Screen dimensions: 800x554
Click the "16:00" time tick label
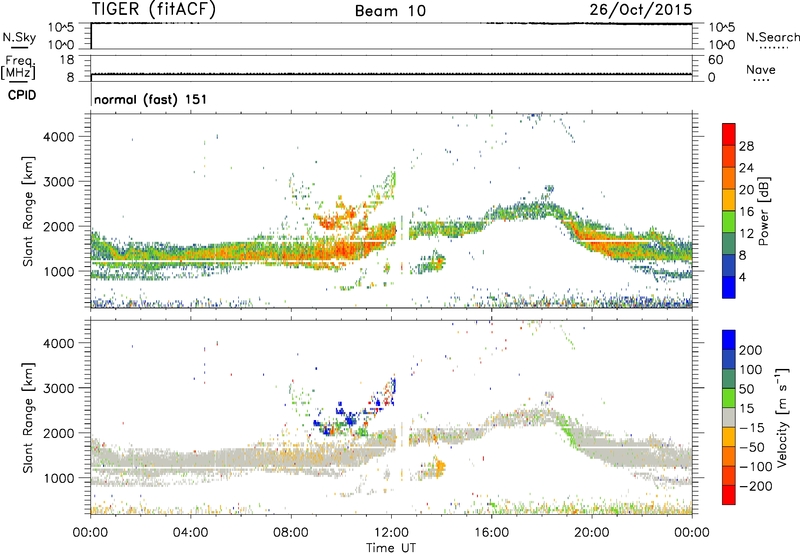coord(491,533)
